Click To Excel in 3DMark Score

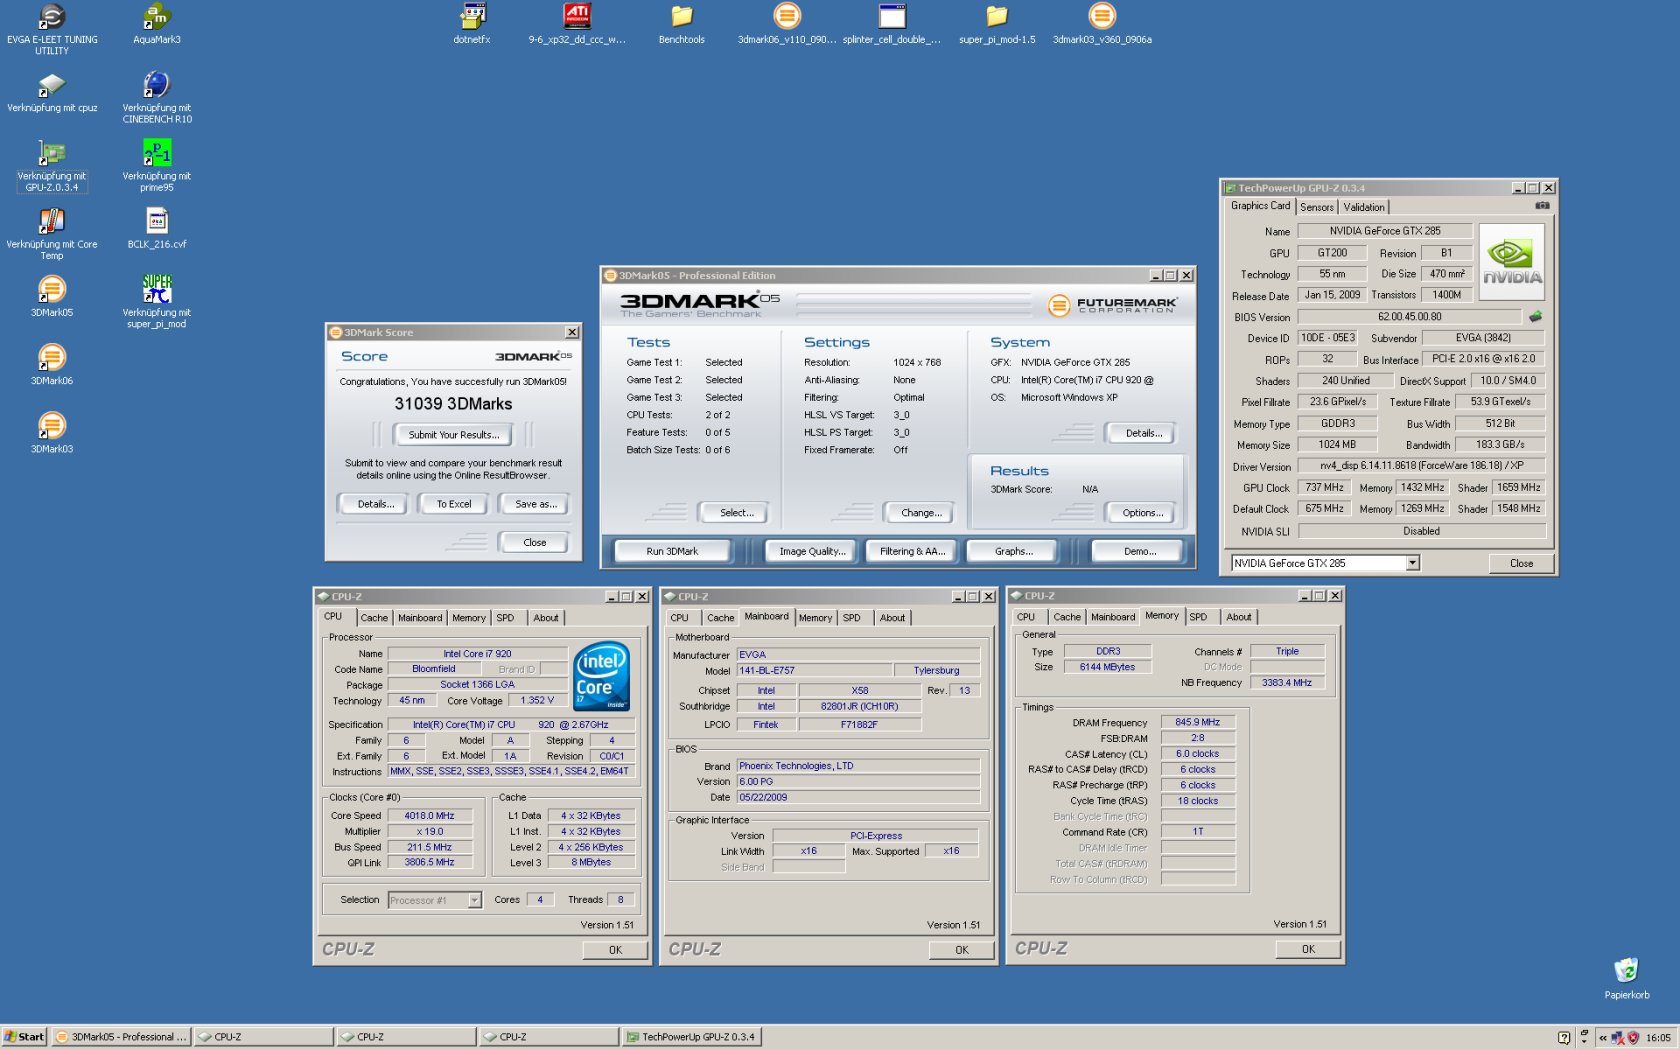click(x=454, y=504)
